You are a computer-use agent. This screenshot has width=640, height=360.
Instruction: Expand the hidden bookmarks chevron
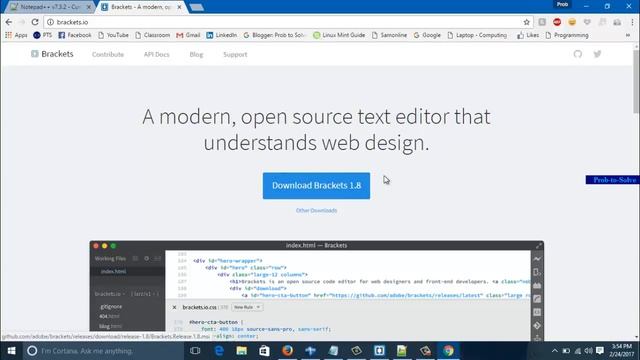click(628, 35)
